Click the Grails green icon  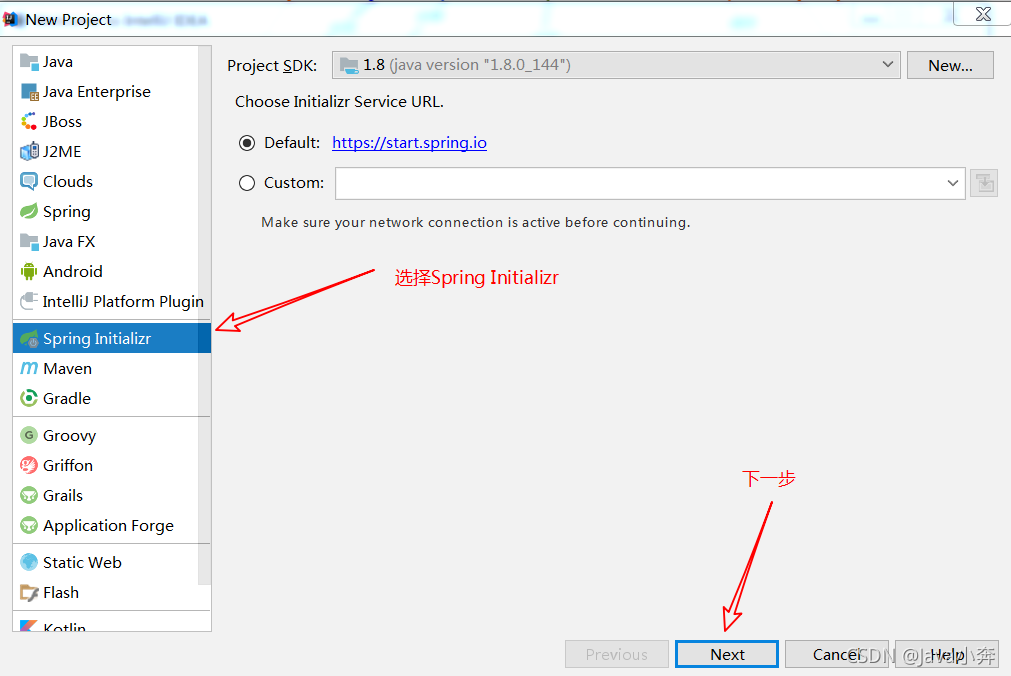coord(29,495)
